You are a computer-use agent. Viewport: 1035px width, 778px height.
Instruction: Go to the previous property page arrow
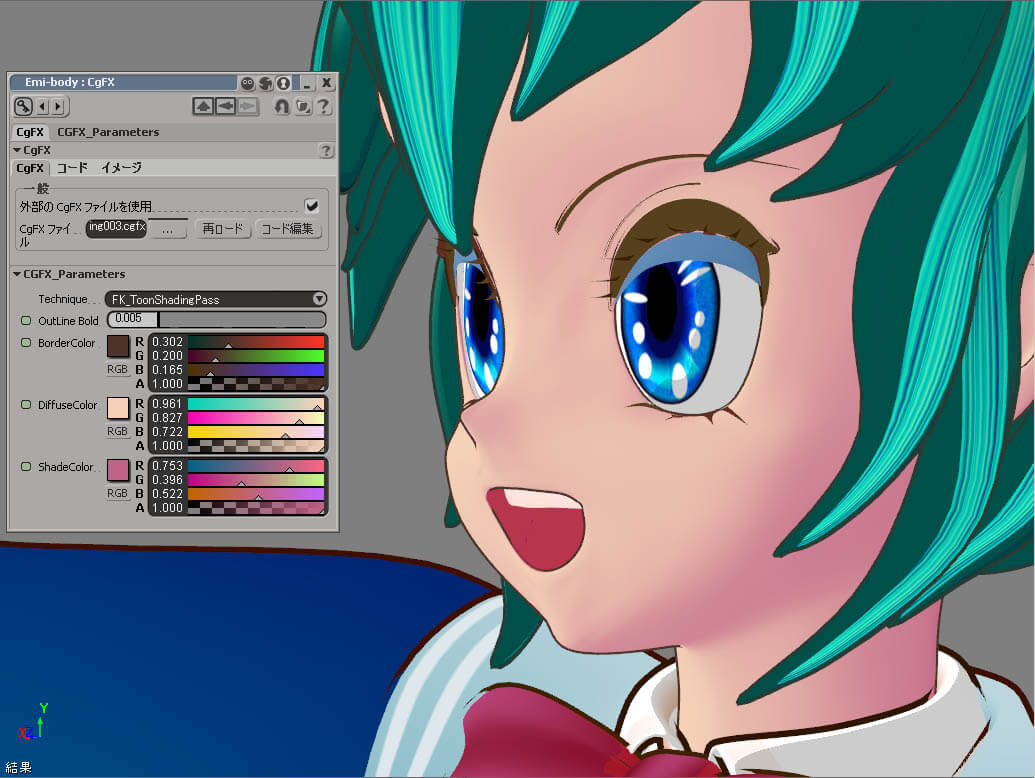point(43,106)
